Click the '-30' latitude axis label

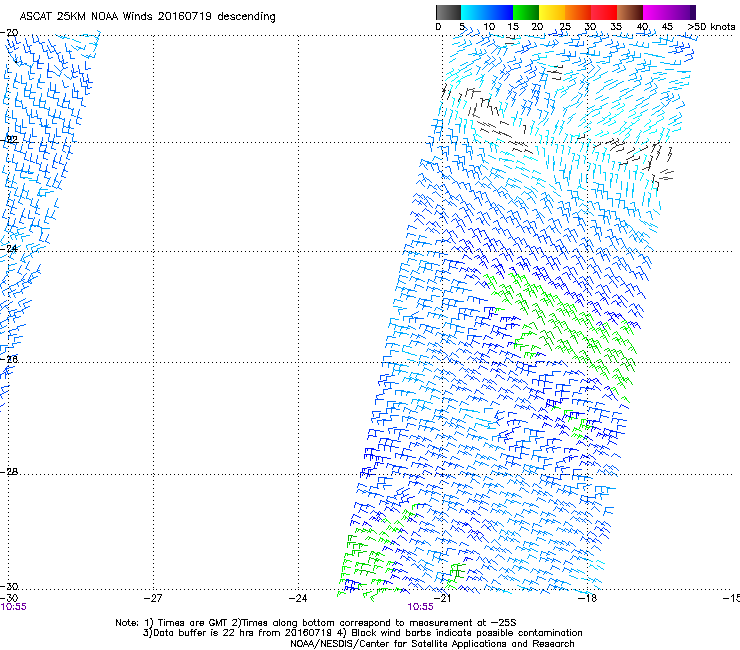click(x=10, y=587)
